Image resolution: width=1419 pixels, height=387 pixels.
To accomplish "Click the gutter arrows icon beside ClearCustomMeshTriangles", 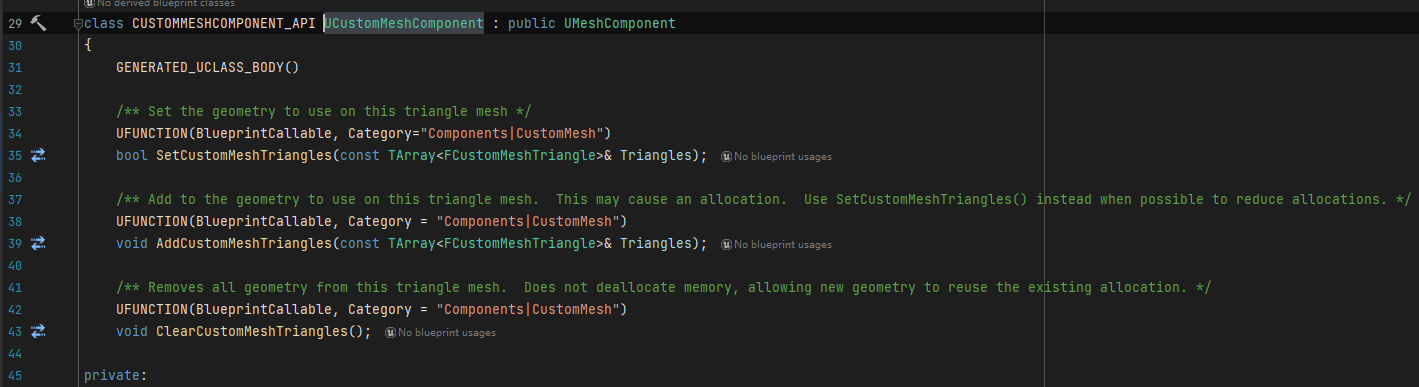I will [x=39, y=331].
